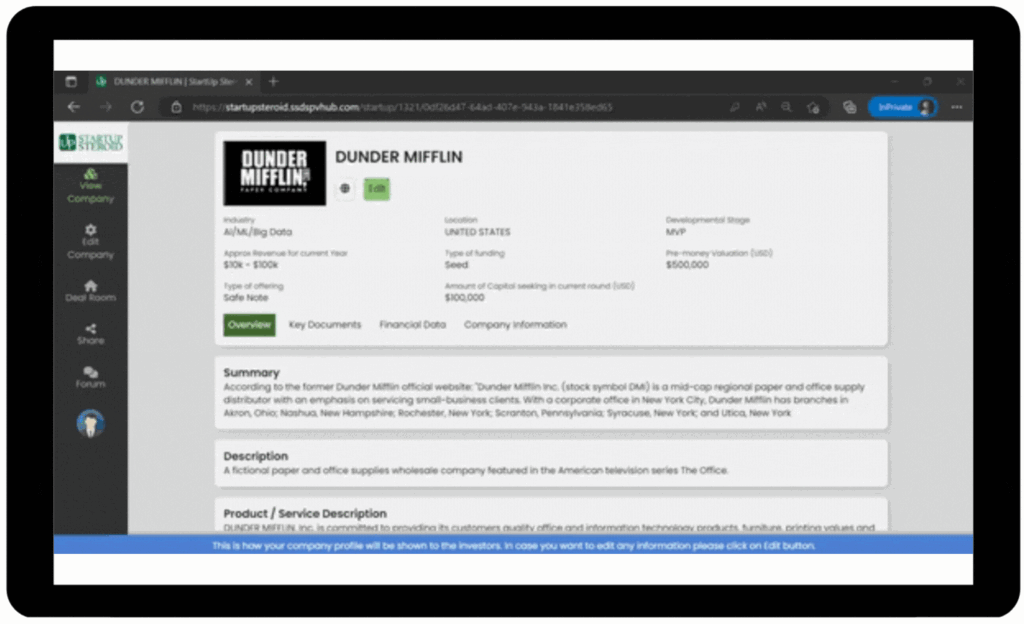
Task: Click green Edit button
Action: point(377,189)
